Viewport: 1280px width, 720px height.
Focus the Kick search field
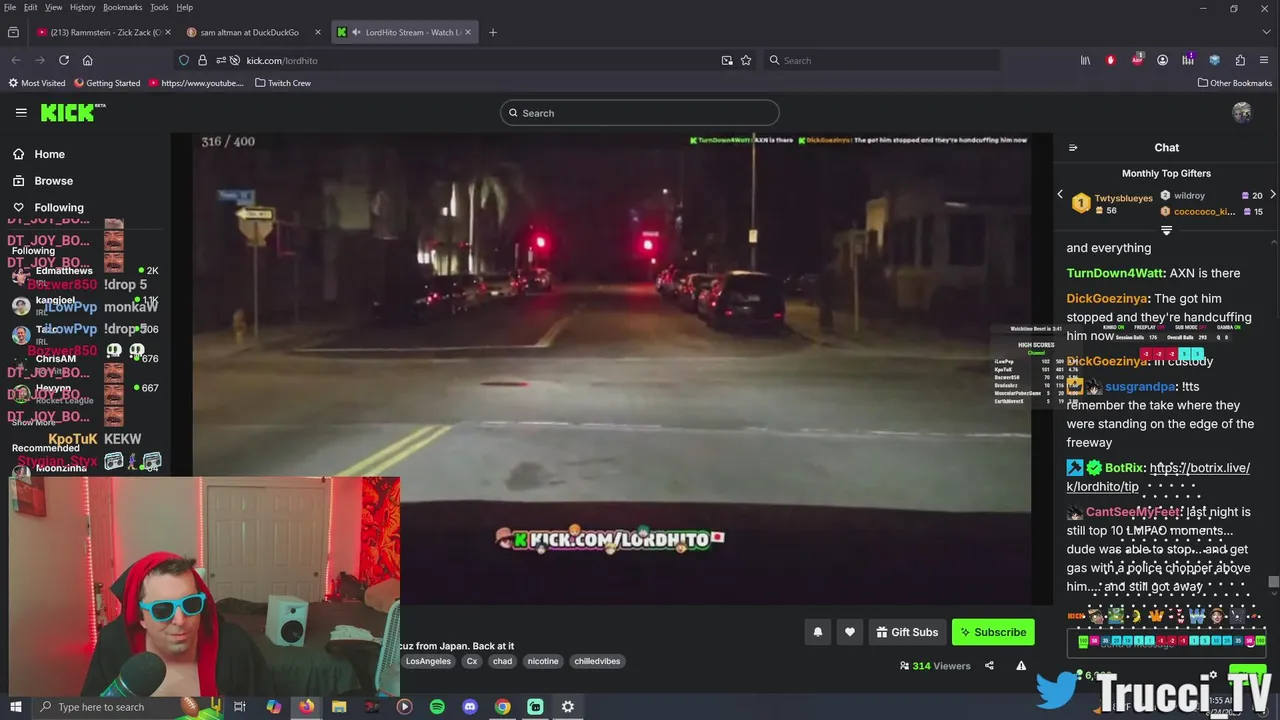click(640, 113)
